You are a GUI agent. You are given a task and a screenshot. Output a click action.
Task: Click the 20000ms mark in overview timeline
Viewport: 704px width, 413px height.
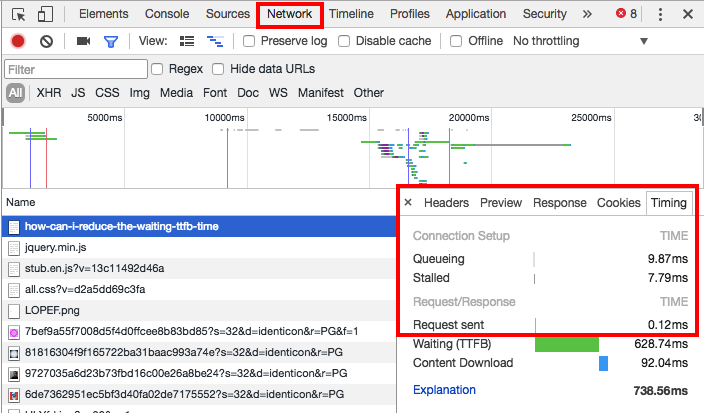coord(469,118)
